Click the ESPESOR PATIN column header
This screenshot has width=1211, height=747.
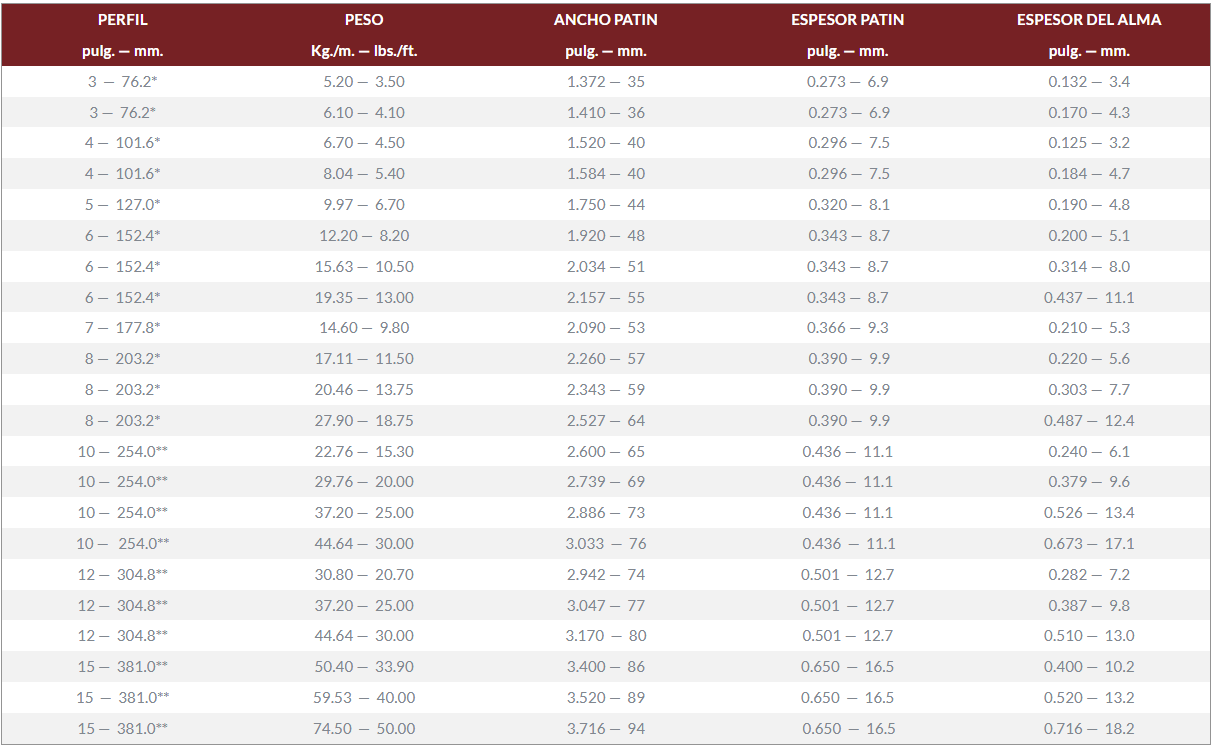[848, 20]
